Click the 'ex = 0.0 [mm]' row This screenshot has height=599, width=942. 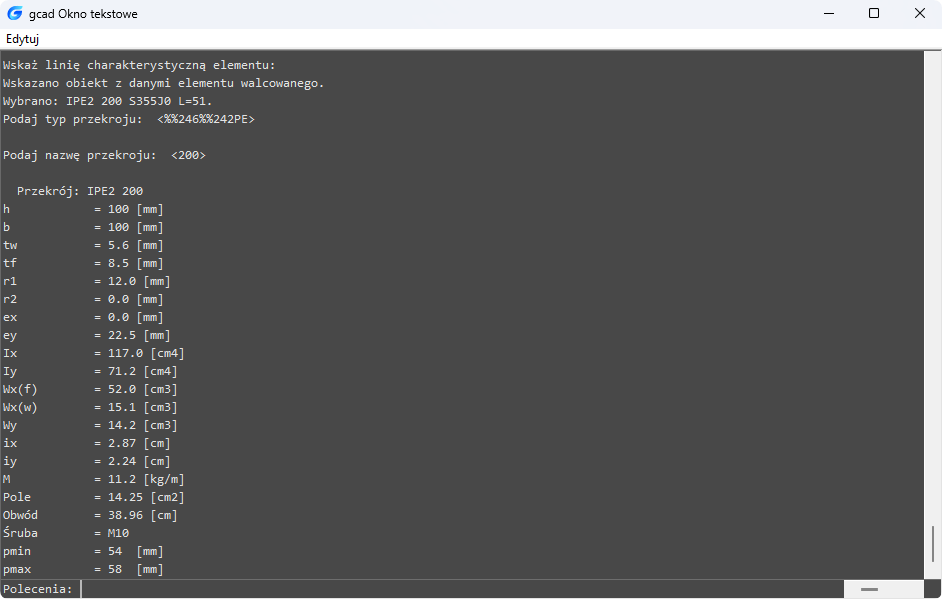coord(83,317)
